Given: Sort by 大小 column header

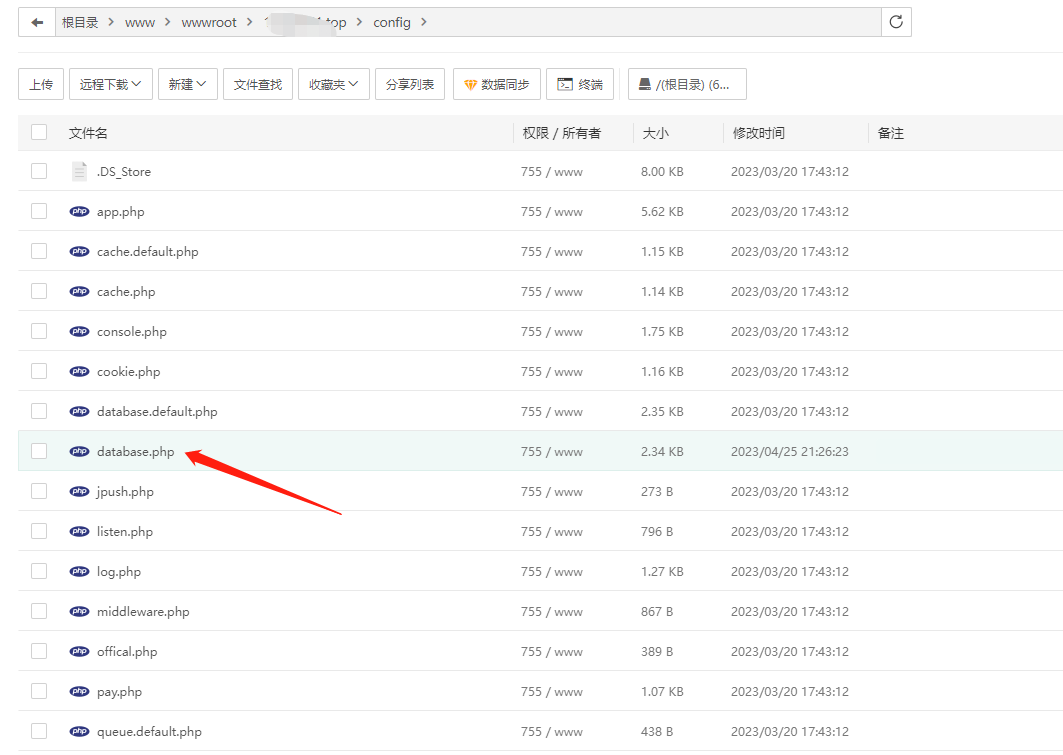Looking at the screenshot, I should [656, 133].
